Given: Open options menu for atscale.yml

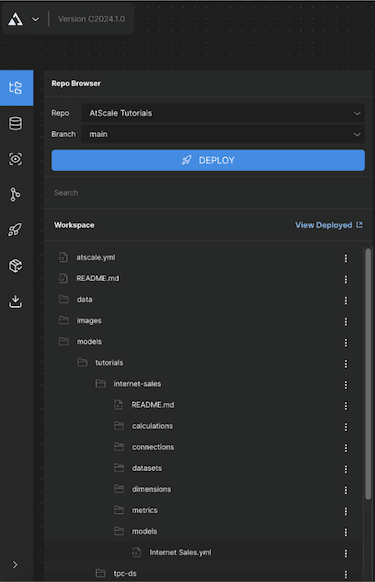Looking at the screenshot, I should pos(346,258).
